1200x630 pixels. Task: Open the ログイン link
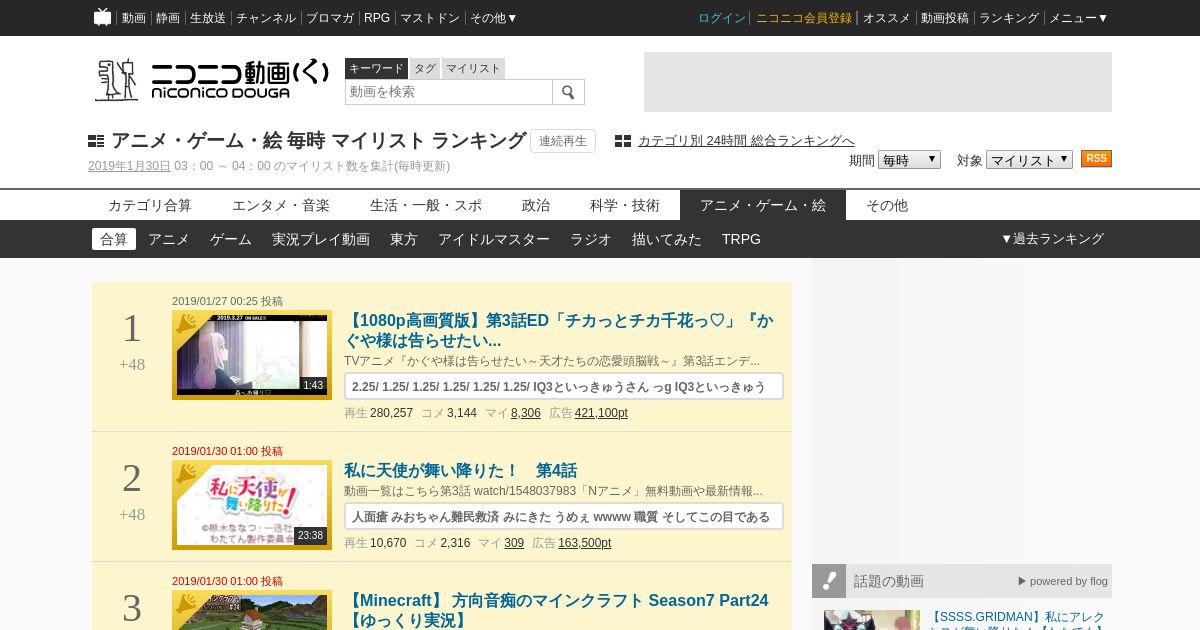point(722,18)
